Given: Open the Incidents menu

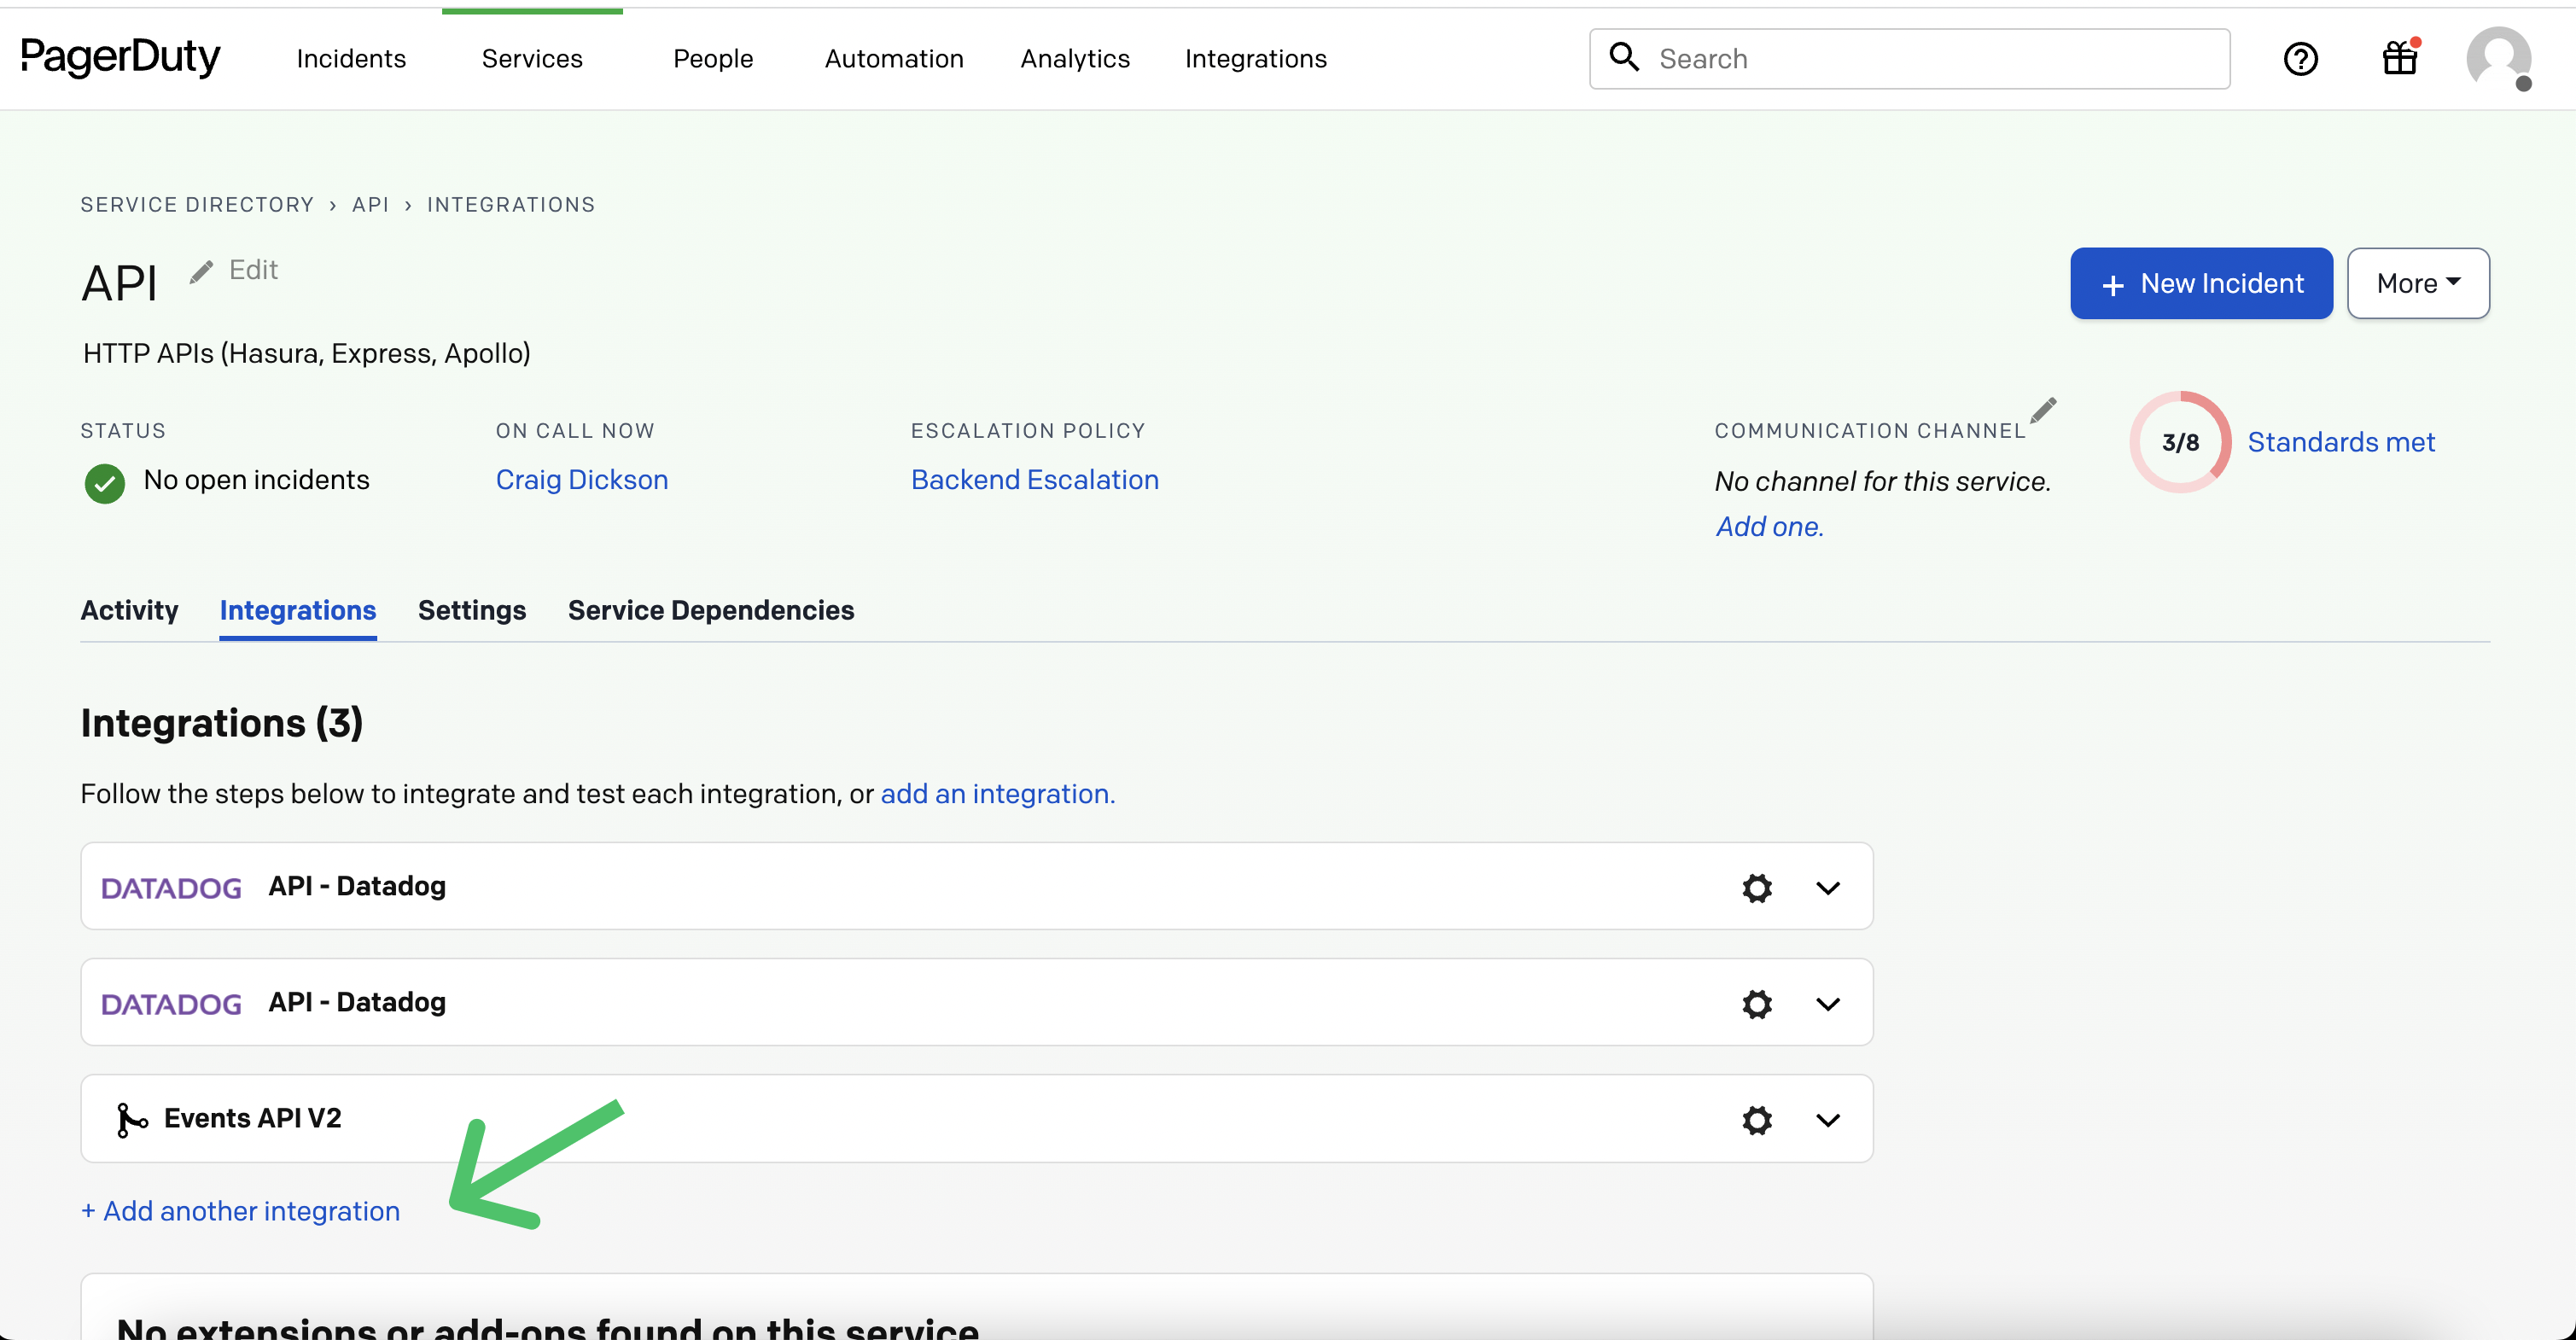Looking at the screenshot, I should coord(351,59).
